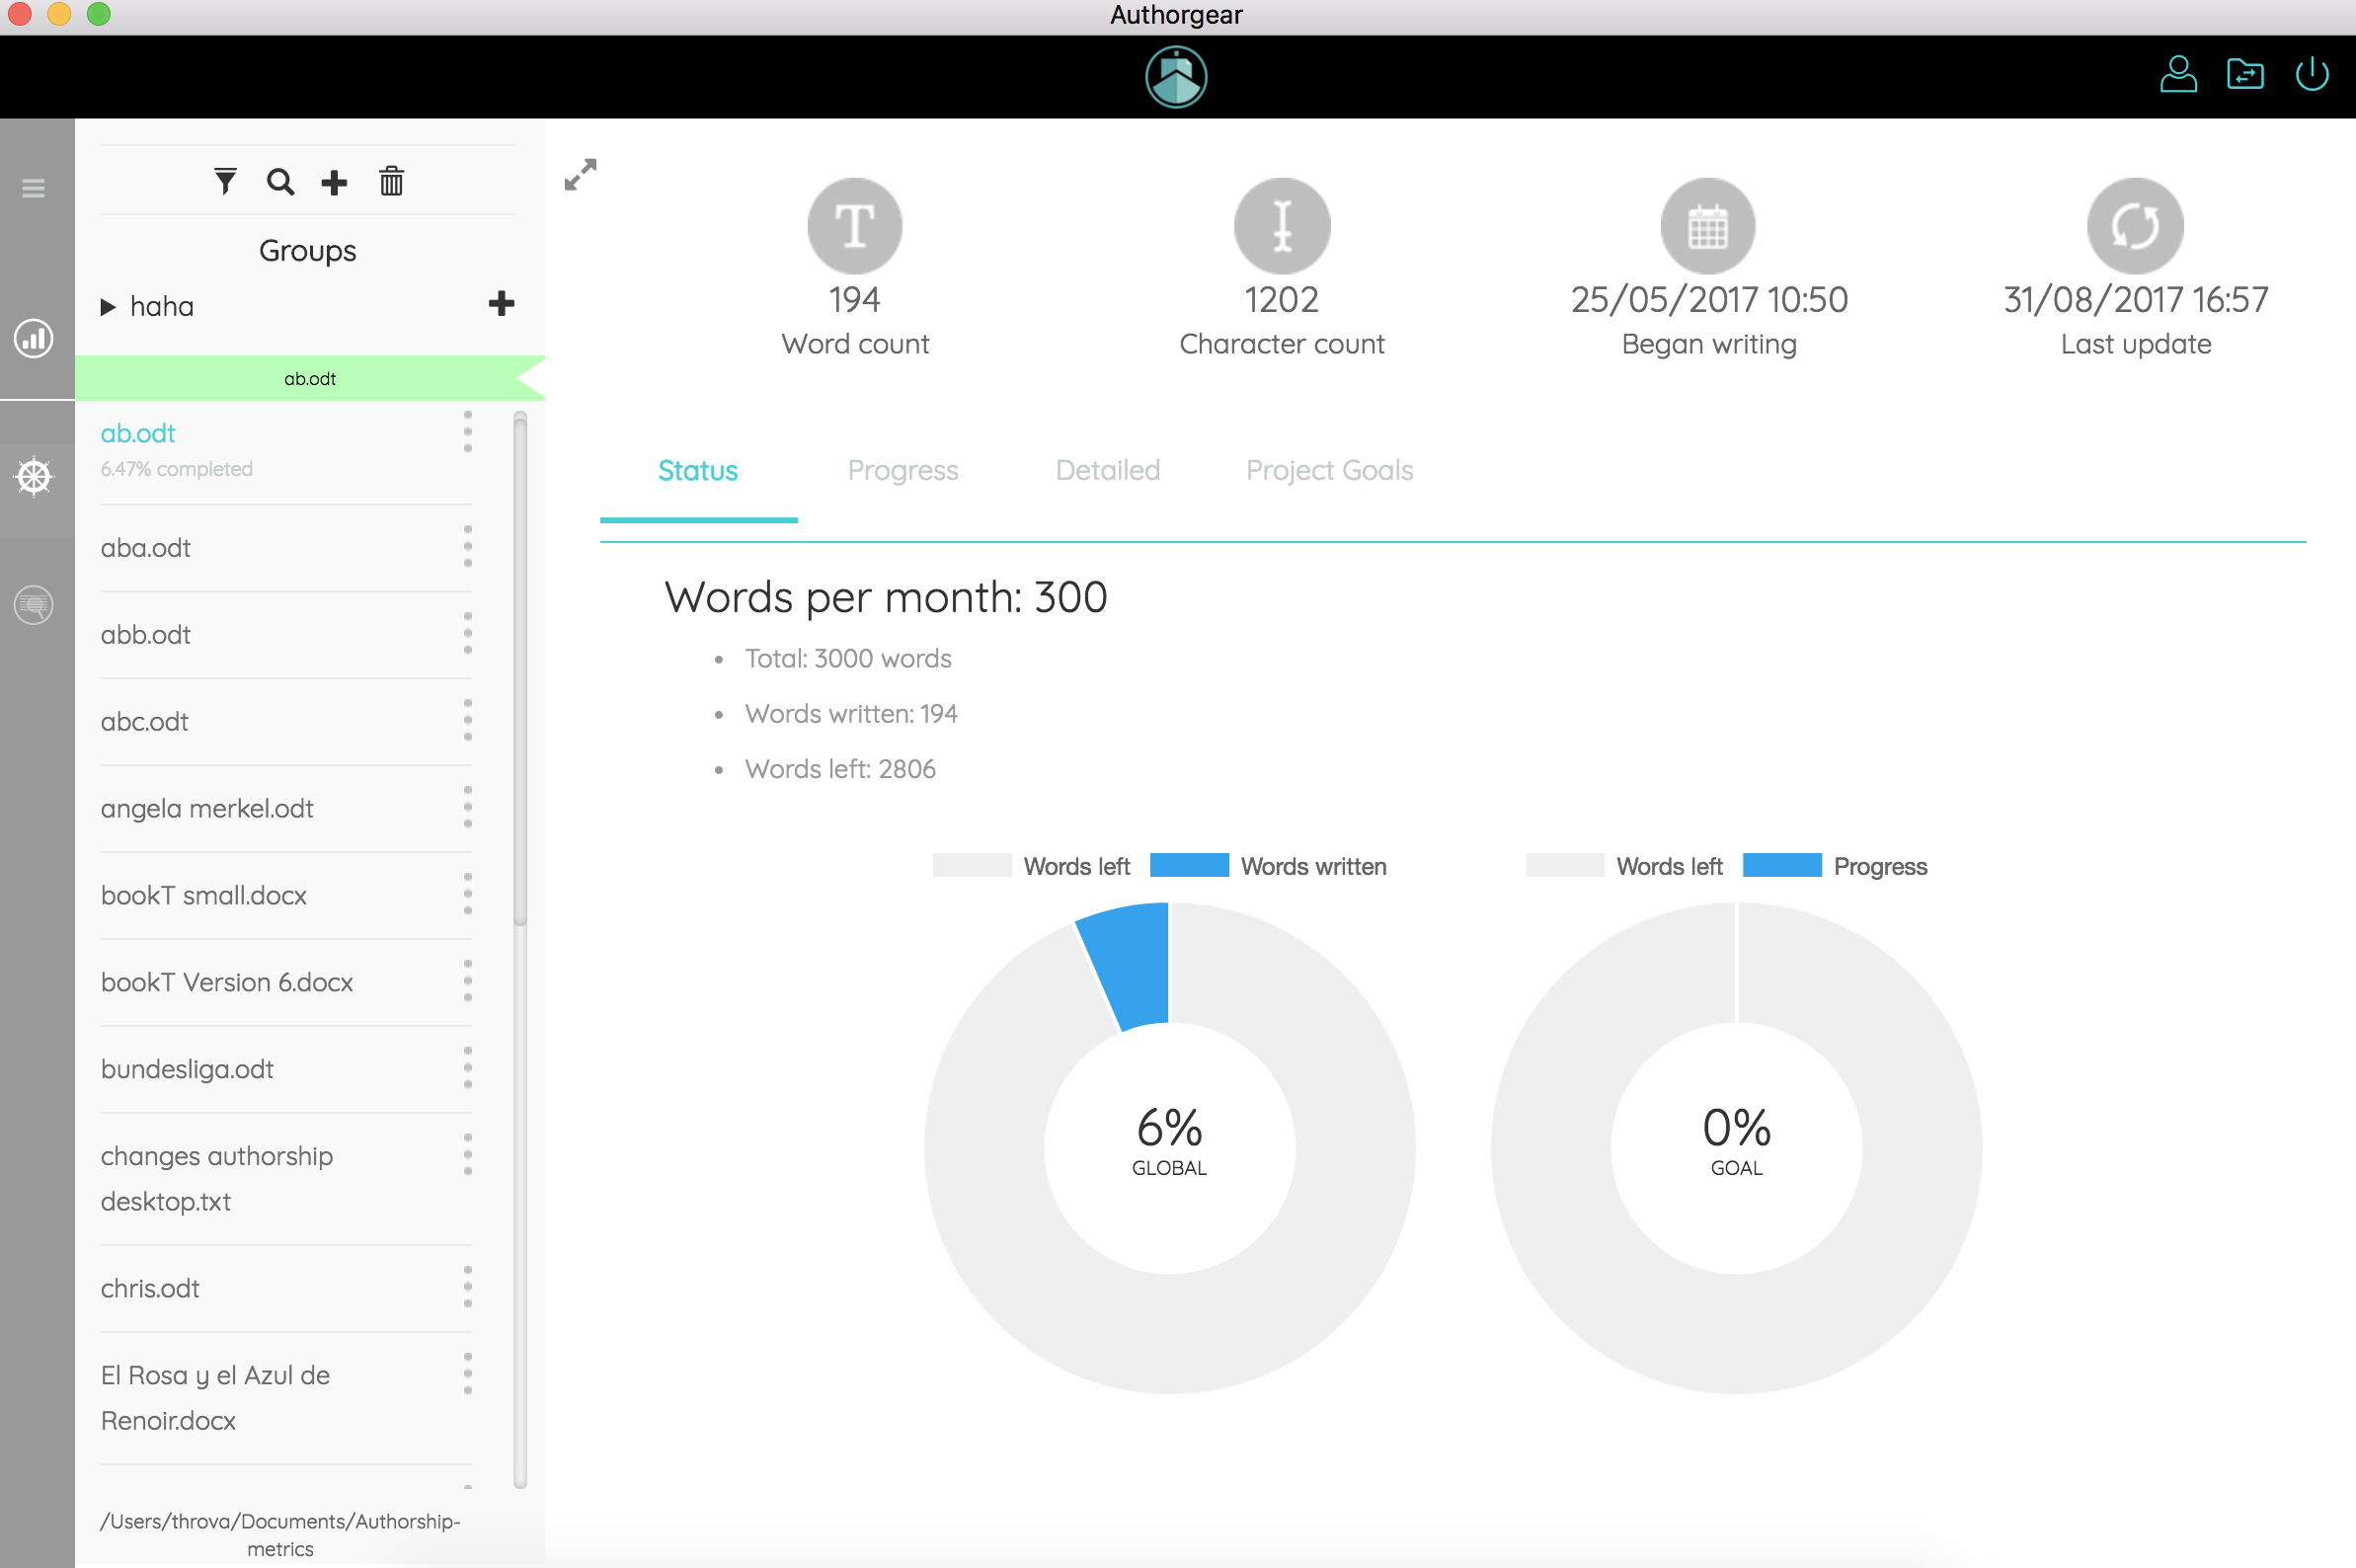Click the Total: 3000 words line

pyautogui.click(x=848, y=658)
